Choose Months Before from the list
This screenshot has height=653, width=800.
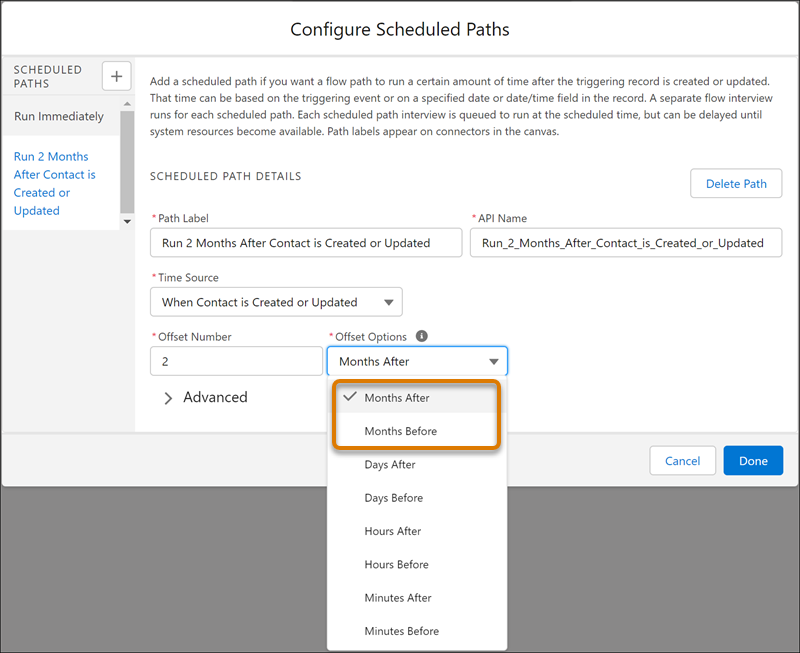coord(400,431)
